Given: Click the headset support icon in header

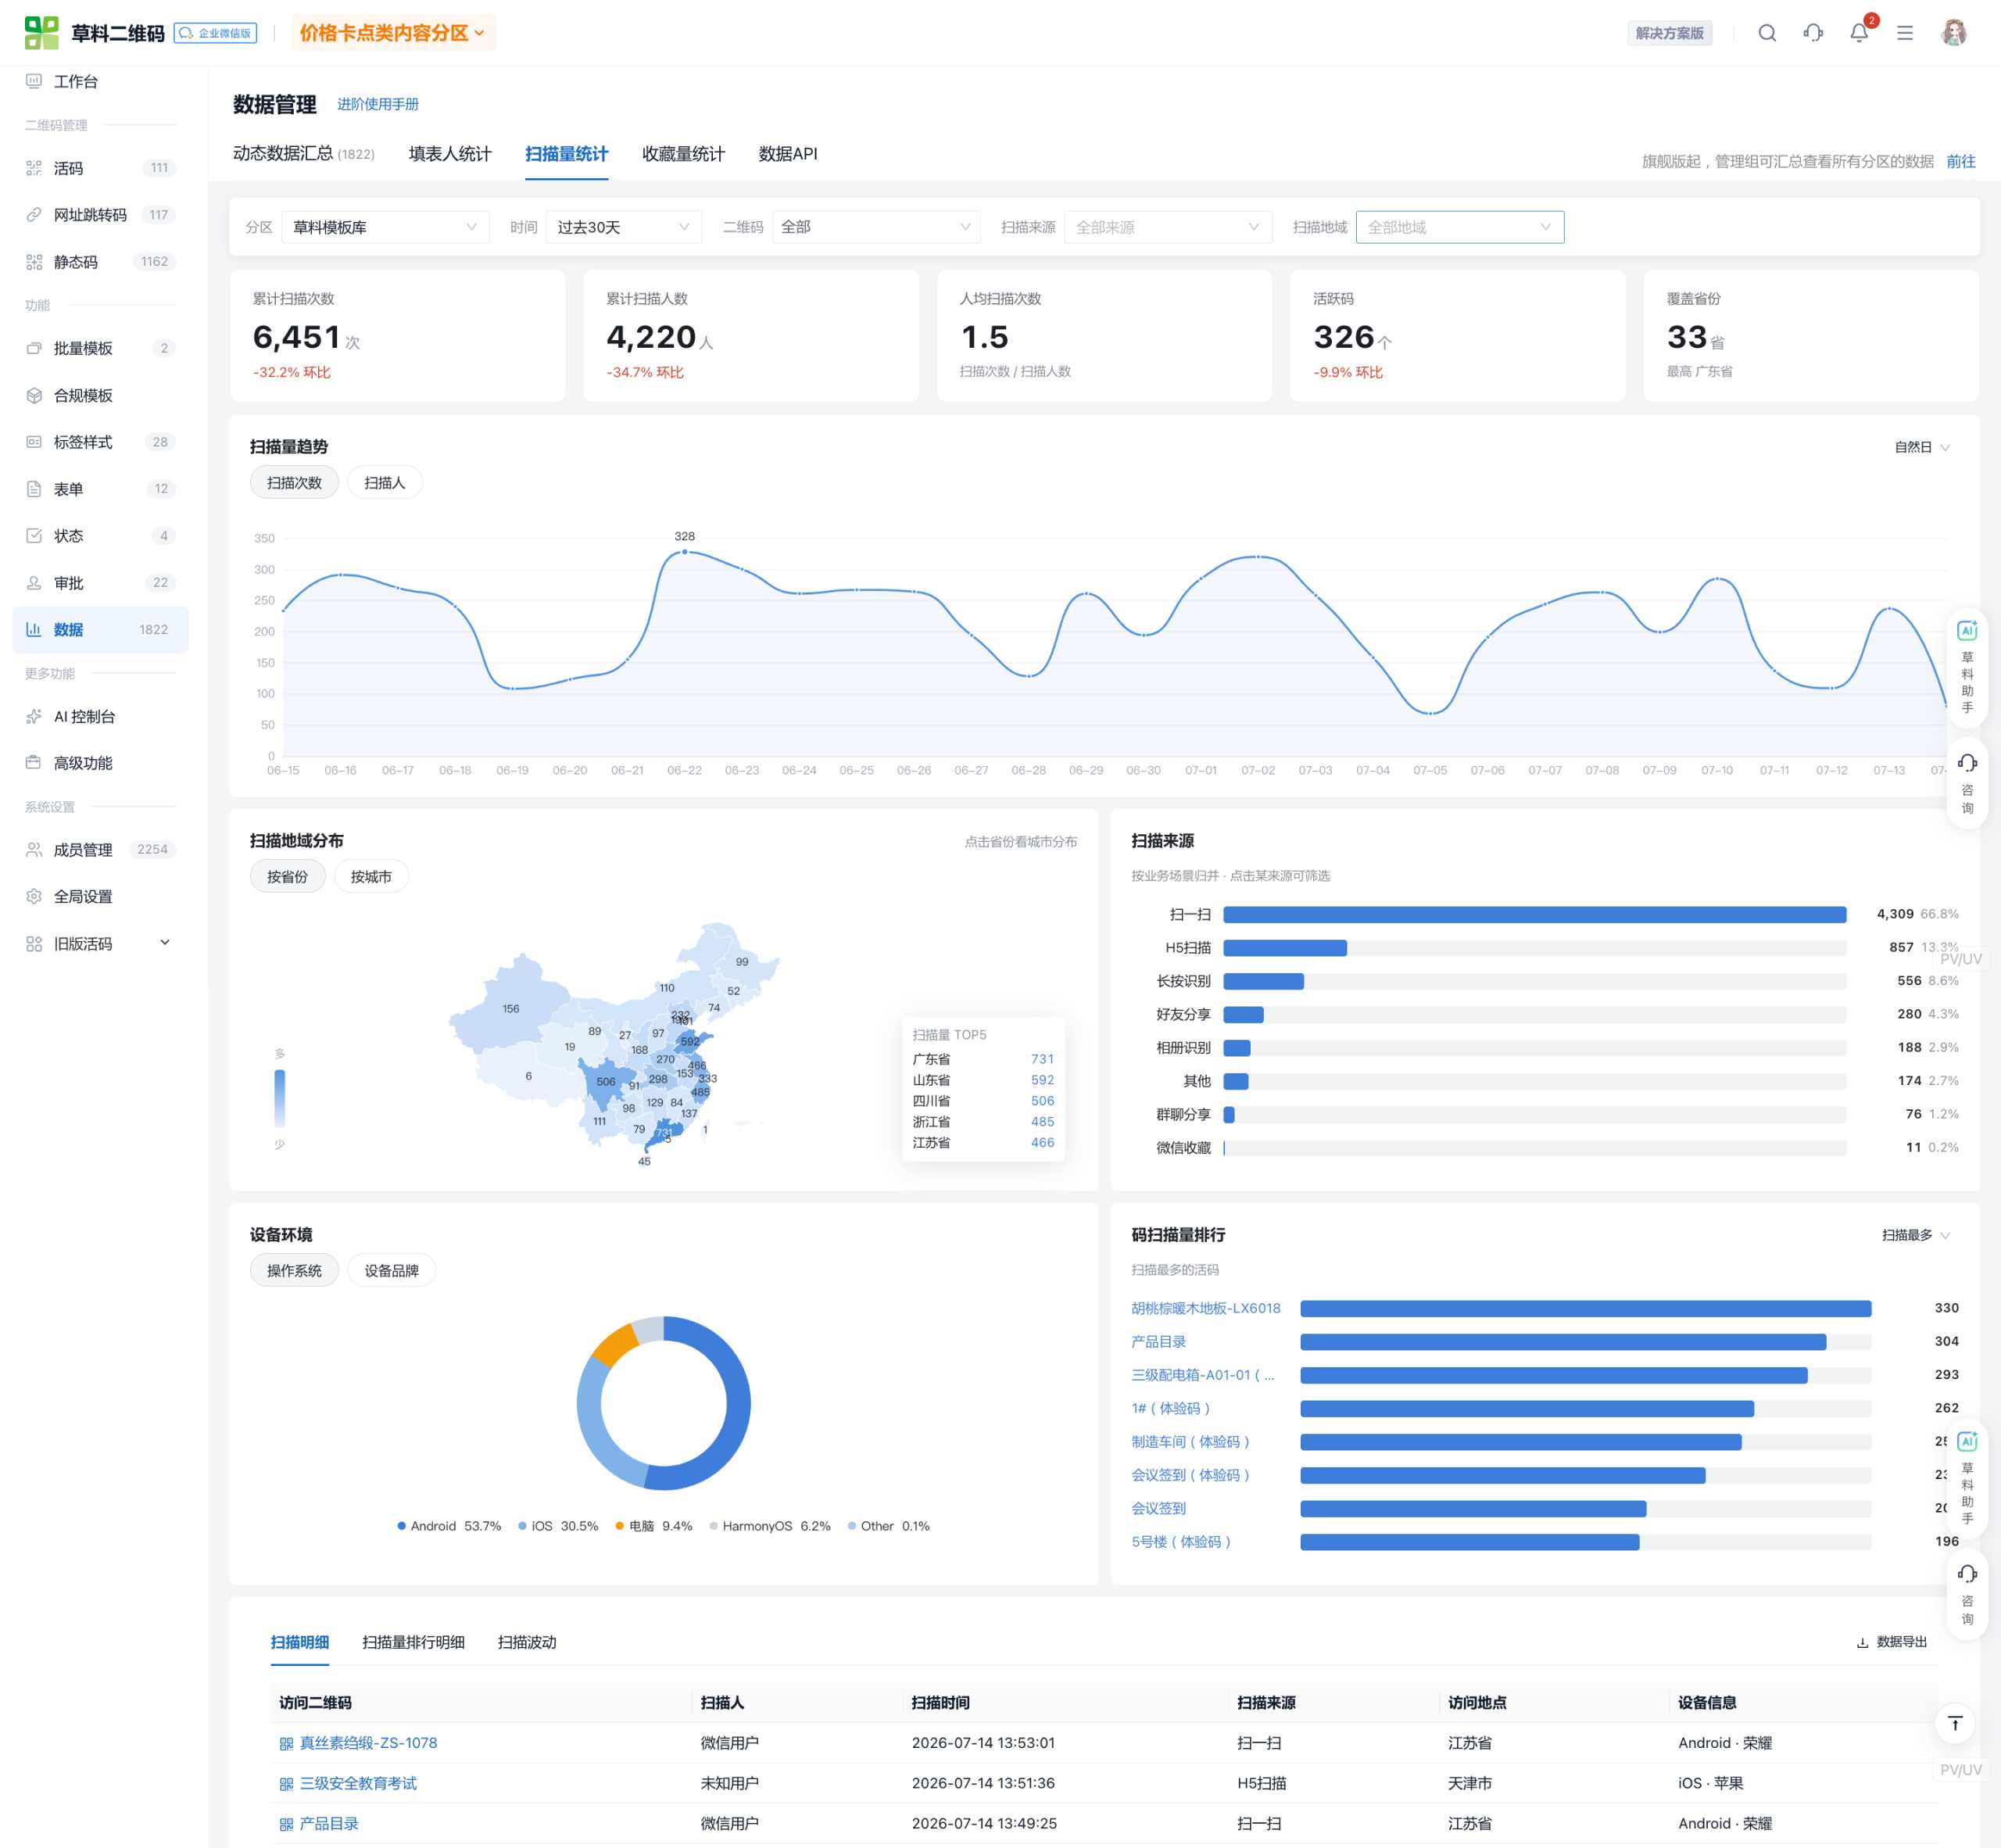Looking at the screenshot, I should pyautogui.click(x=1813, y=33).
